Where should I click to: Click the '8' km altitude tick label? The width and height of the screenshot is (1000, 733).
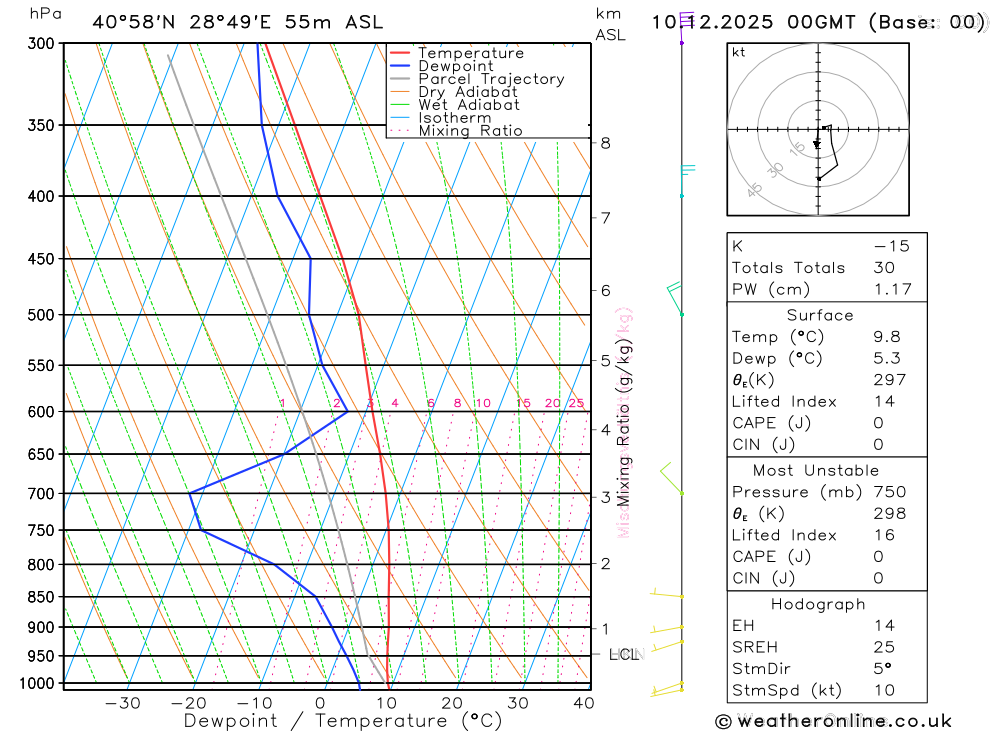pos(605,143)
